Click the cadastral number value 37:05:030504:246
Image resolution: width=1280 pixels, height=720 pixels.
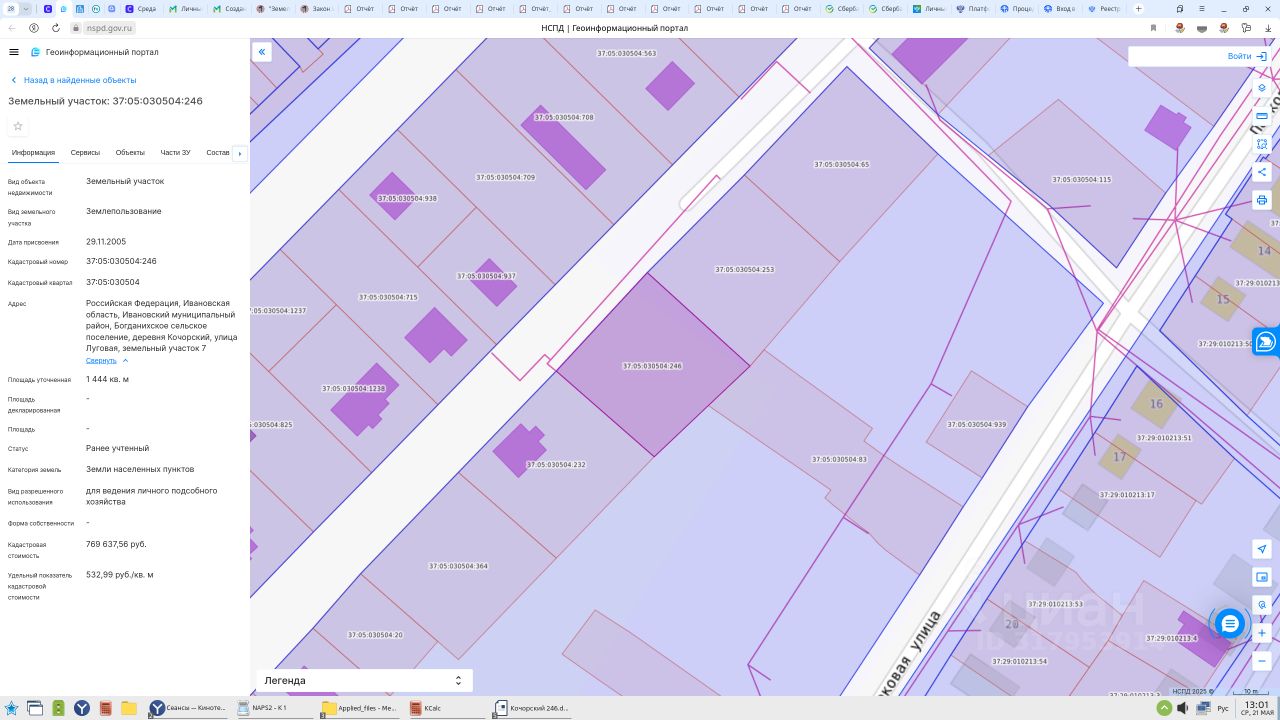pos(121,261)
